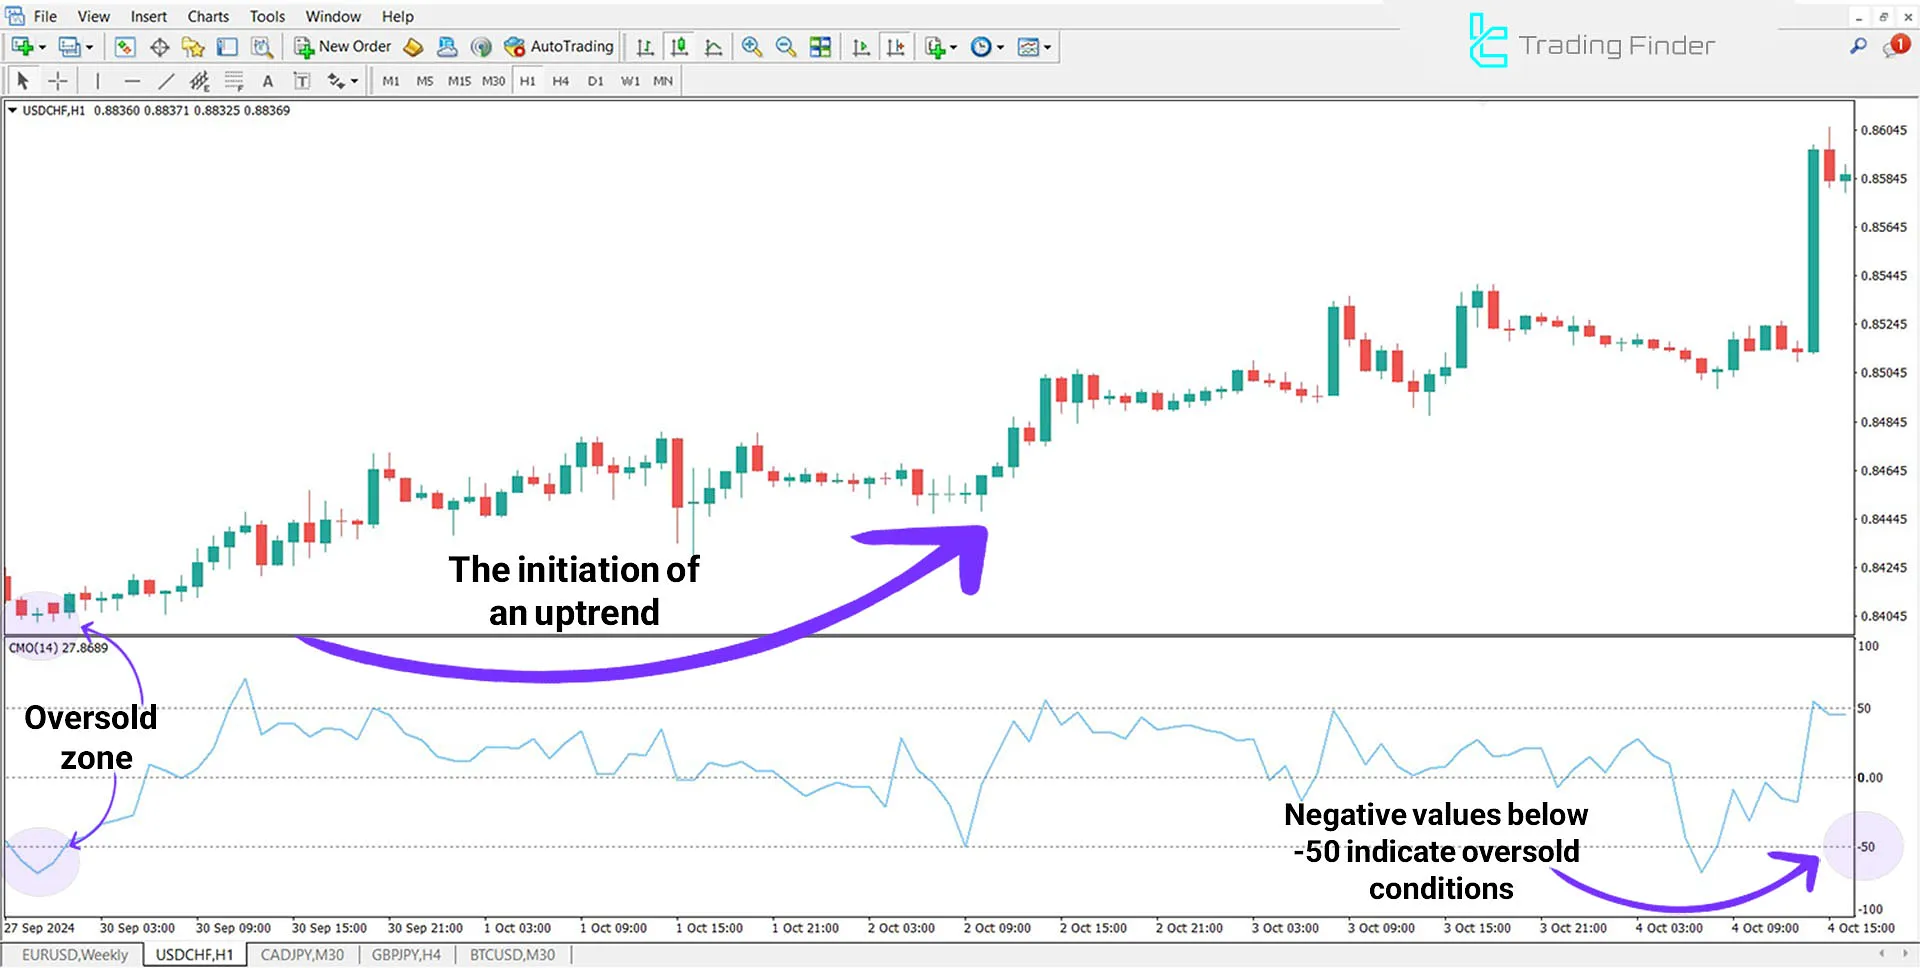1920x968 pixels.
Task: Select the H4 timeframe button
Action: point(560,81)
